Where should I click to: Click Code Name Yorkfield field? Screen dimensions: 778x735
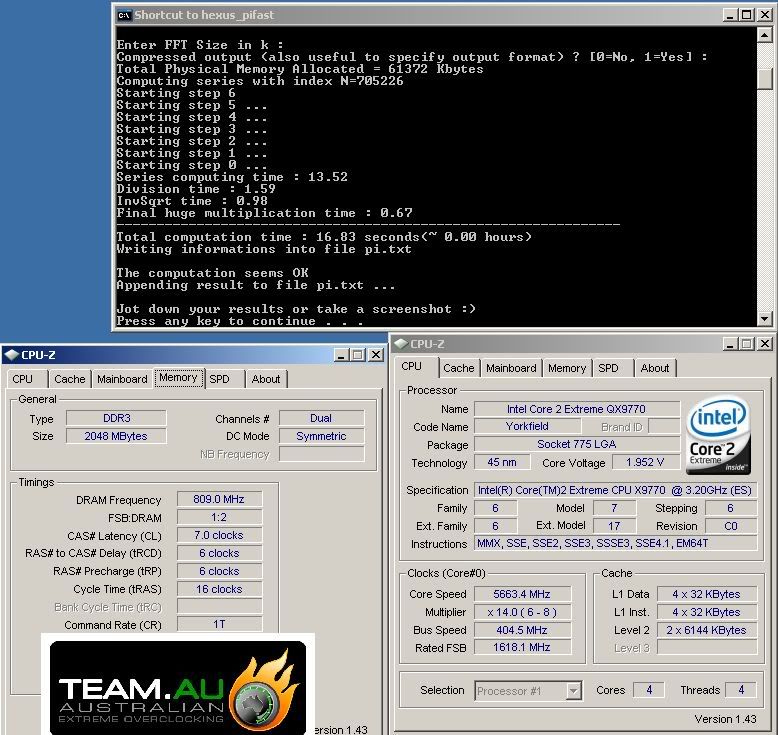coord(527,426)
